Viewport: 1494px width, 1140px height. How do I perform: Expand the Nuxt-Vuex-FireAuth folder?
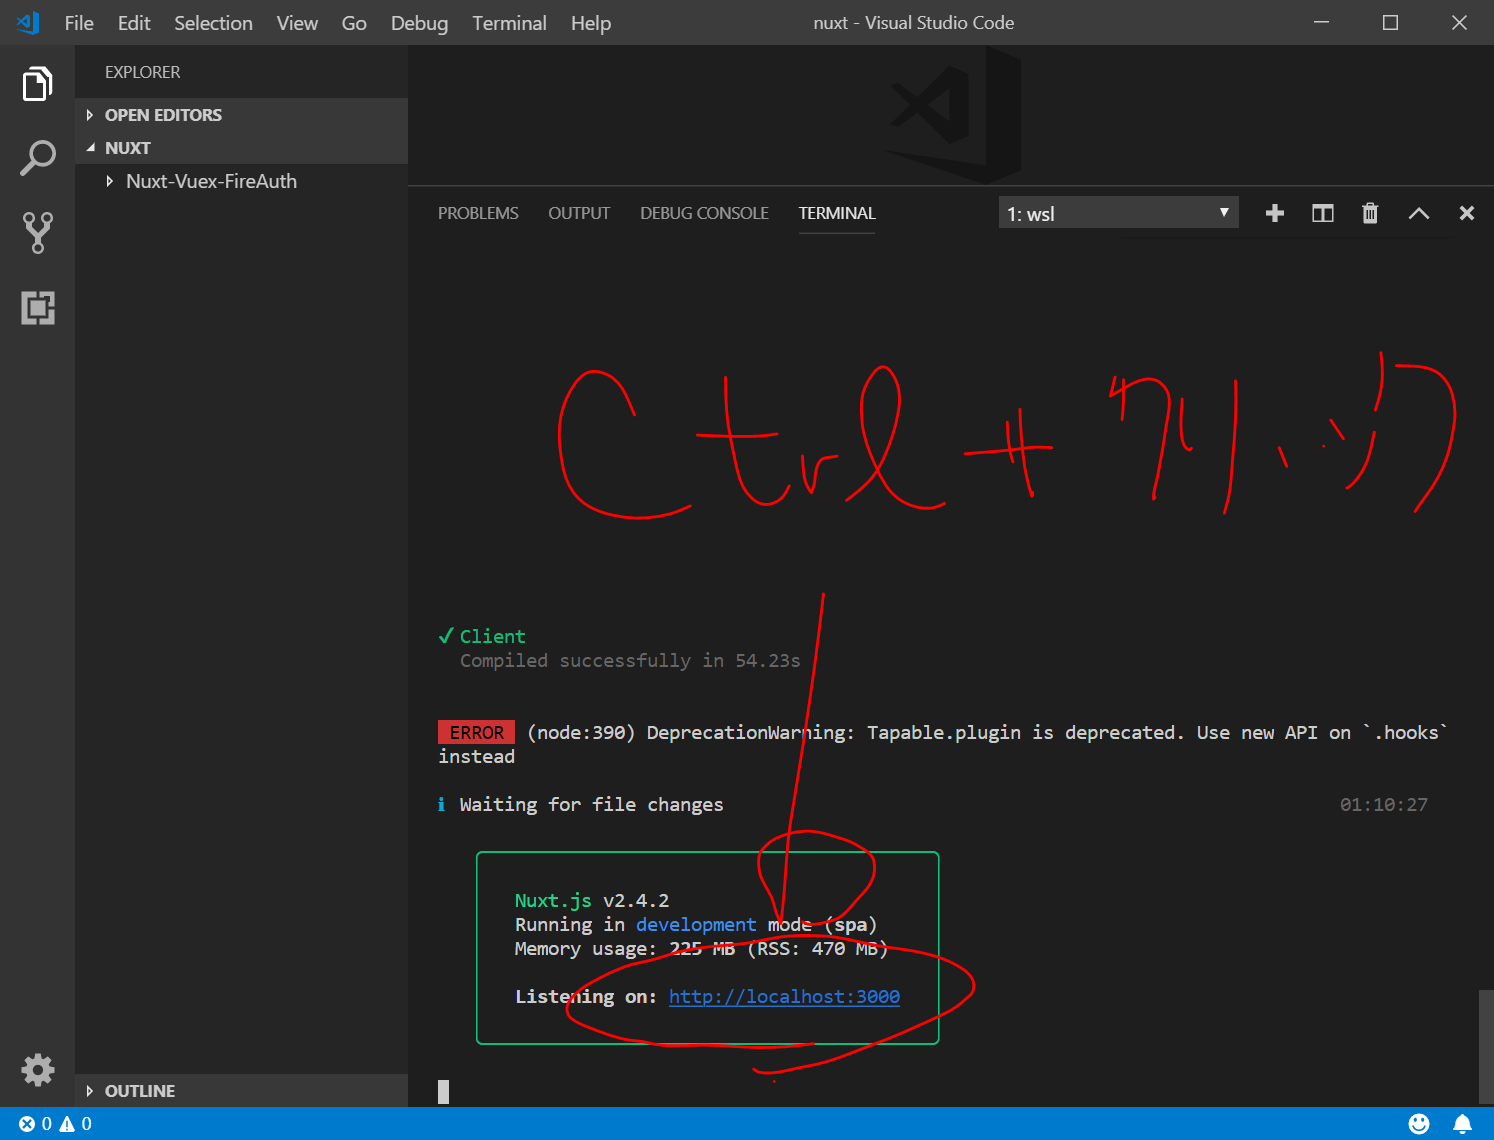[x=211, y=181]
